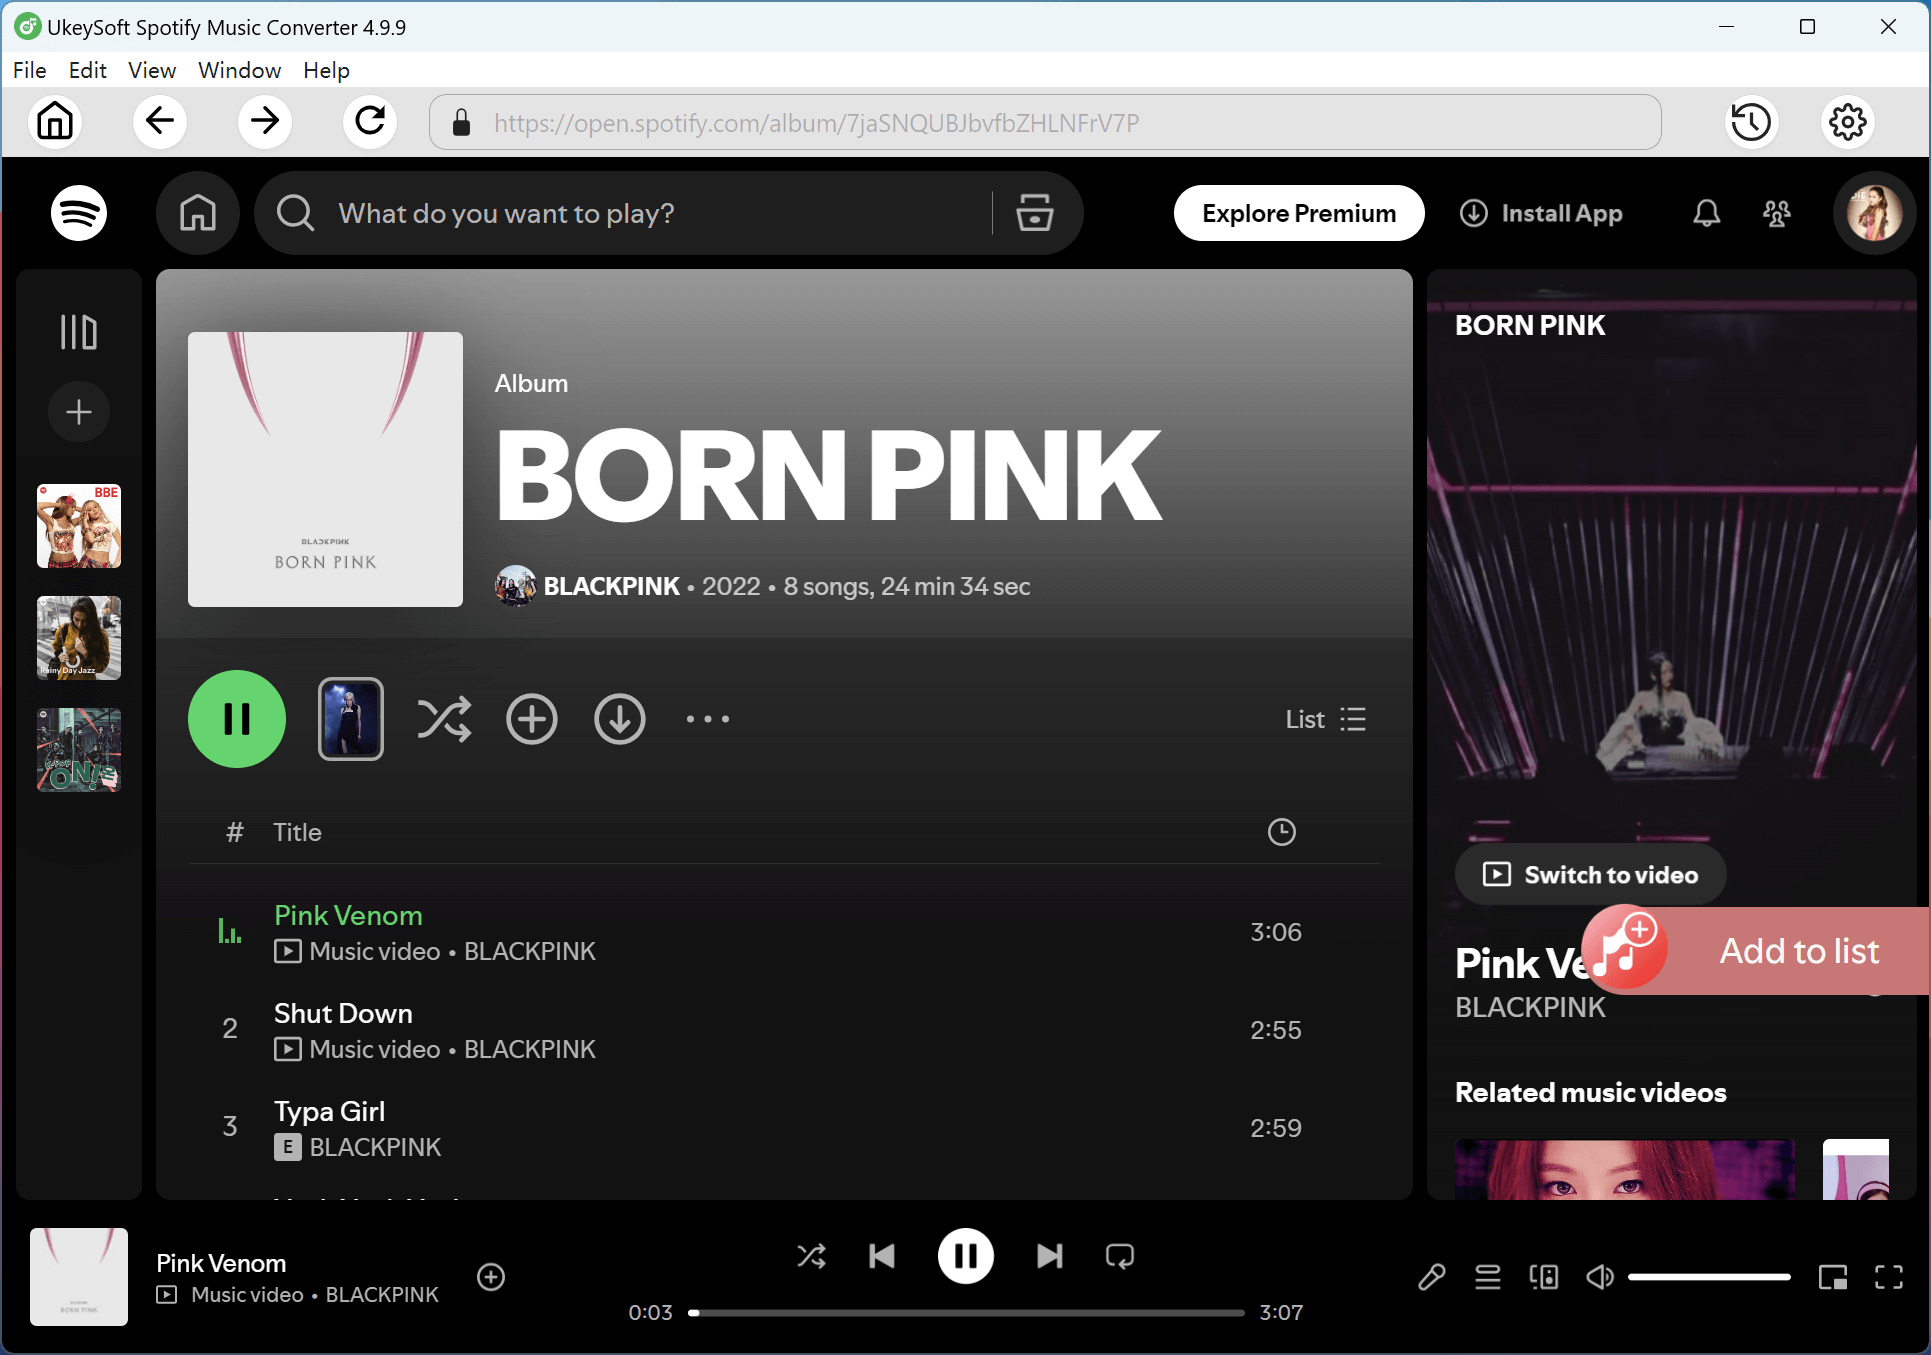This screenshot has width=1931, height=1355.
Task: Click the Explore Premium button
Action: (1298, 213)
